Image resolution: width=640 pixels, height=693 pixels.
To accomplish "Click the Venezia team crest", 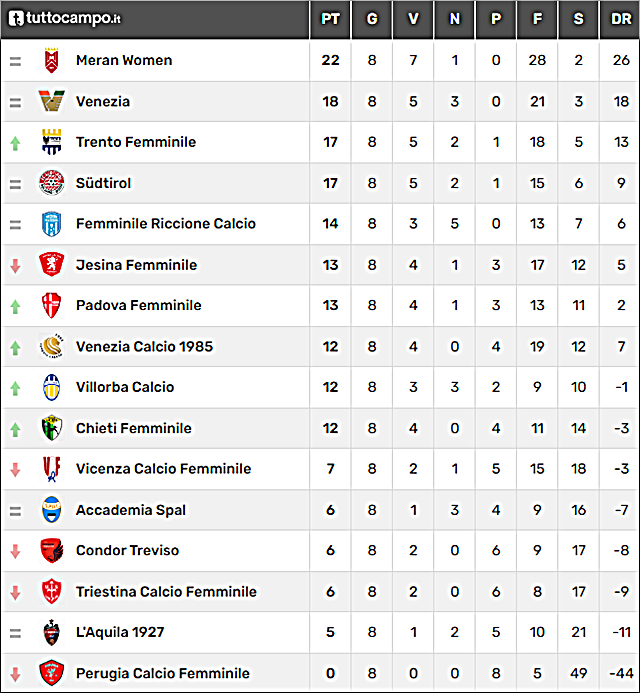I will coord(52,101).
